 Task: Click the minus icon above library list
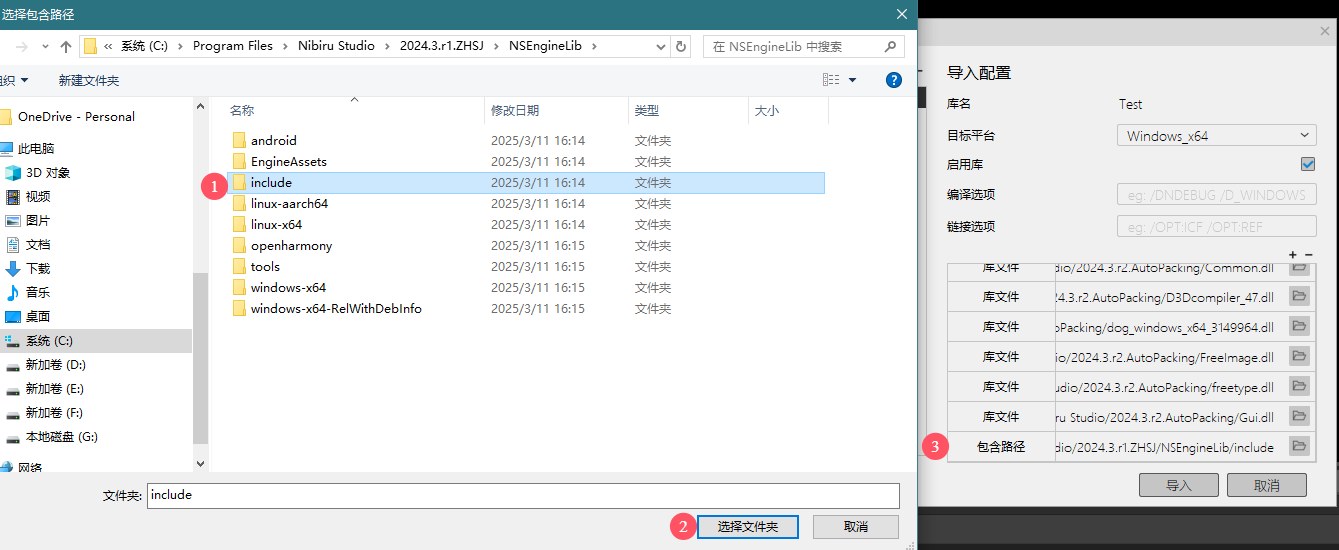click(1308, 255)
